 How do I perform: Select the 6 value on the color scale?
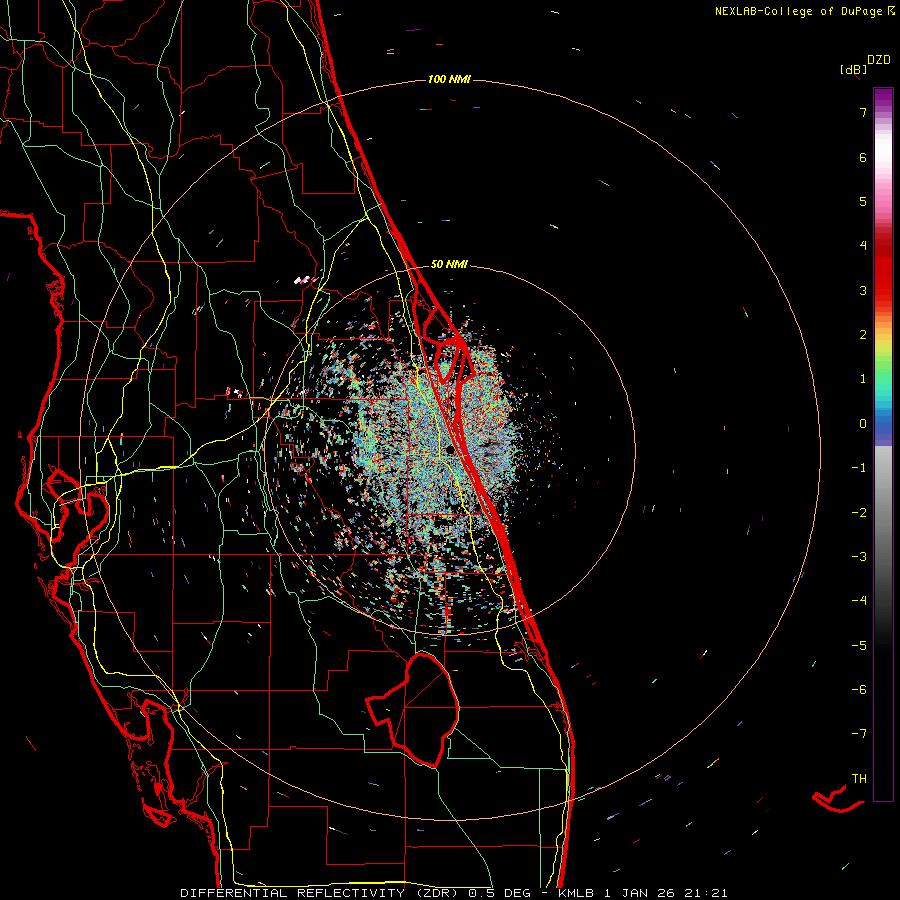coord(863,157)
